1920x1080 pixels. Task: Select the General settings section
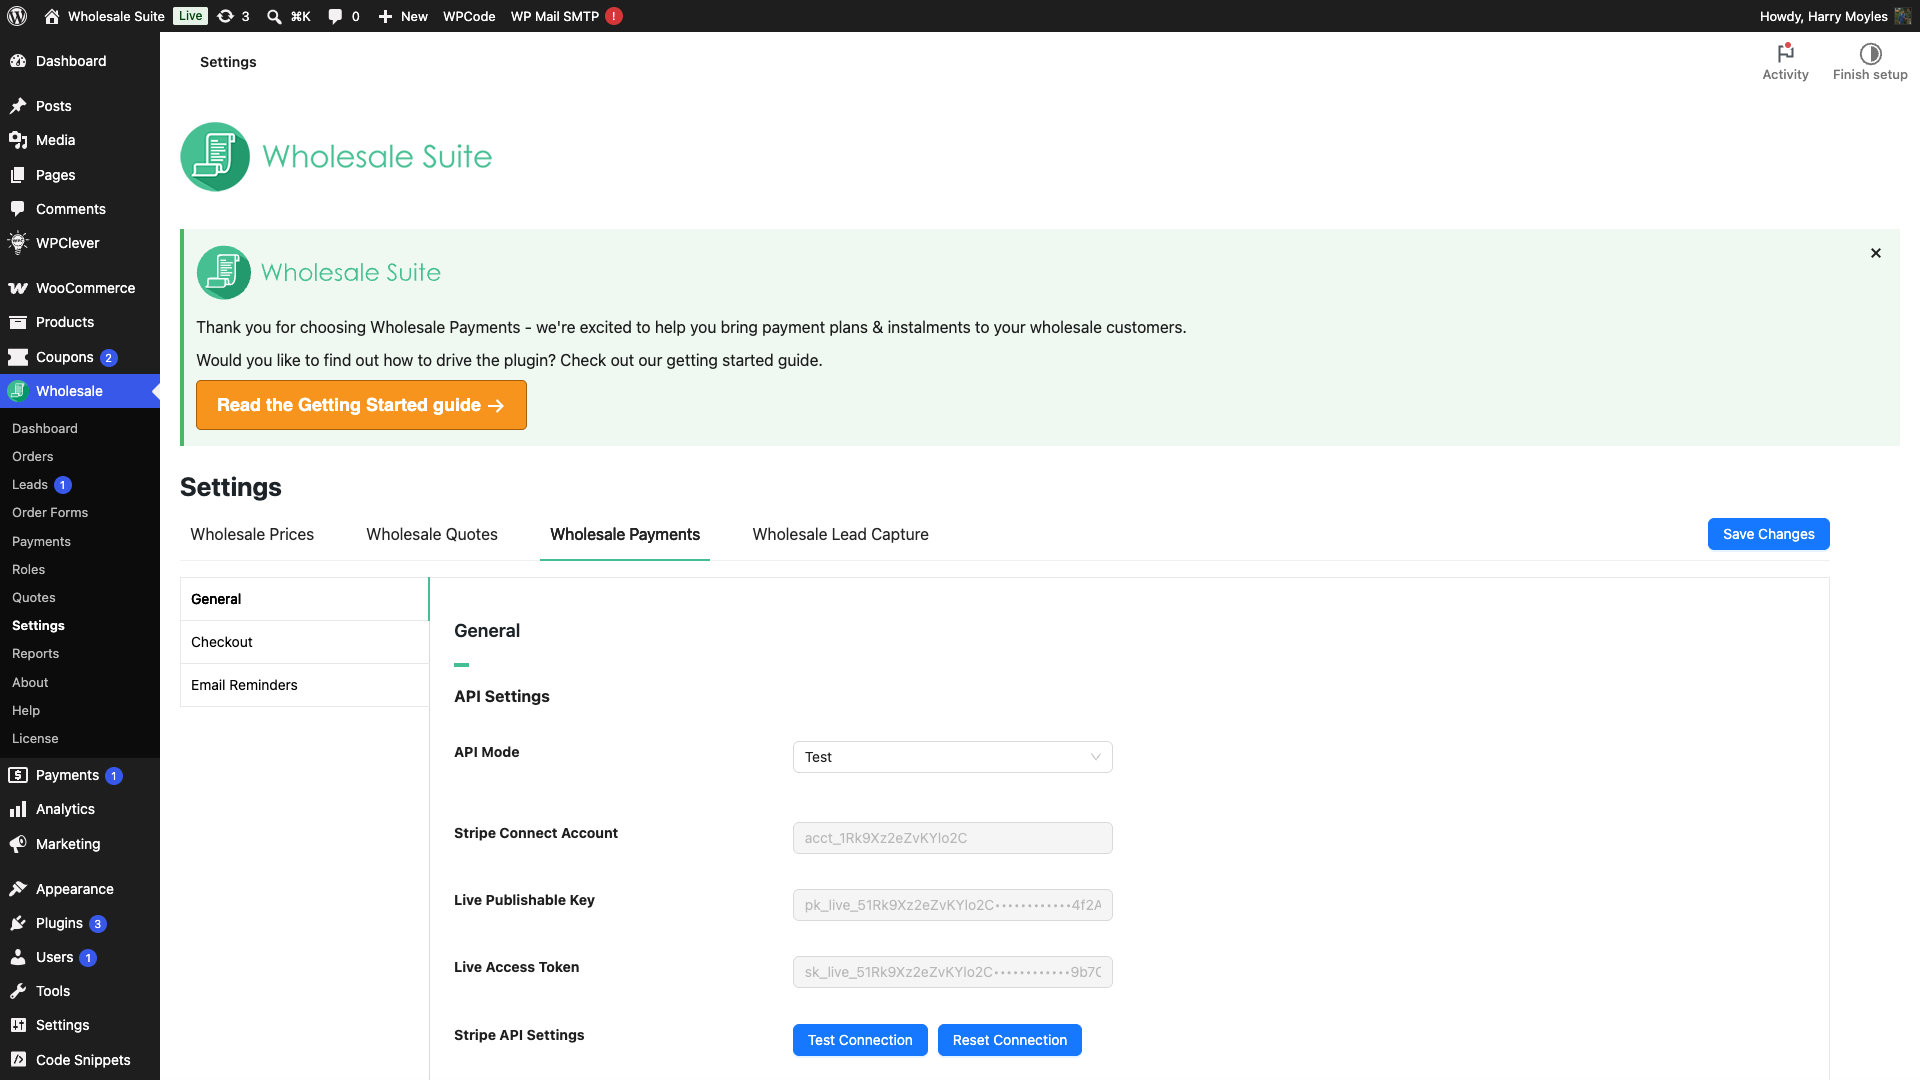click(304, 599)
